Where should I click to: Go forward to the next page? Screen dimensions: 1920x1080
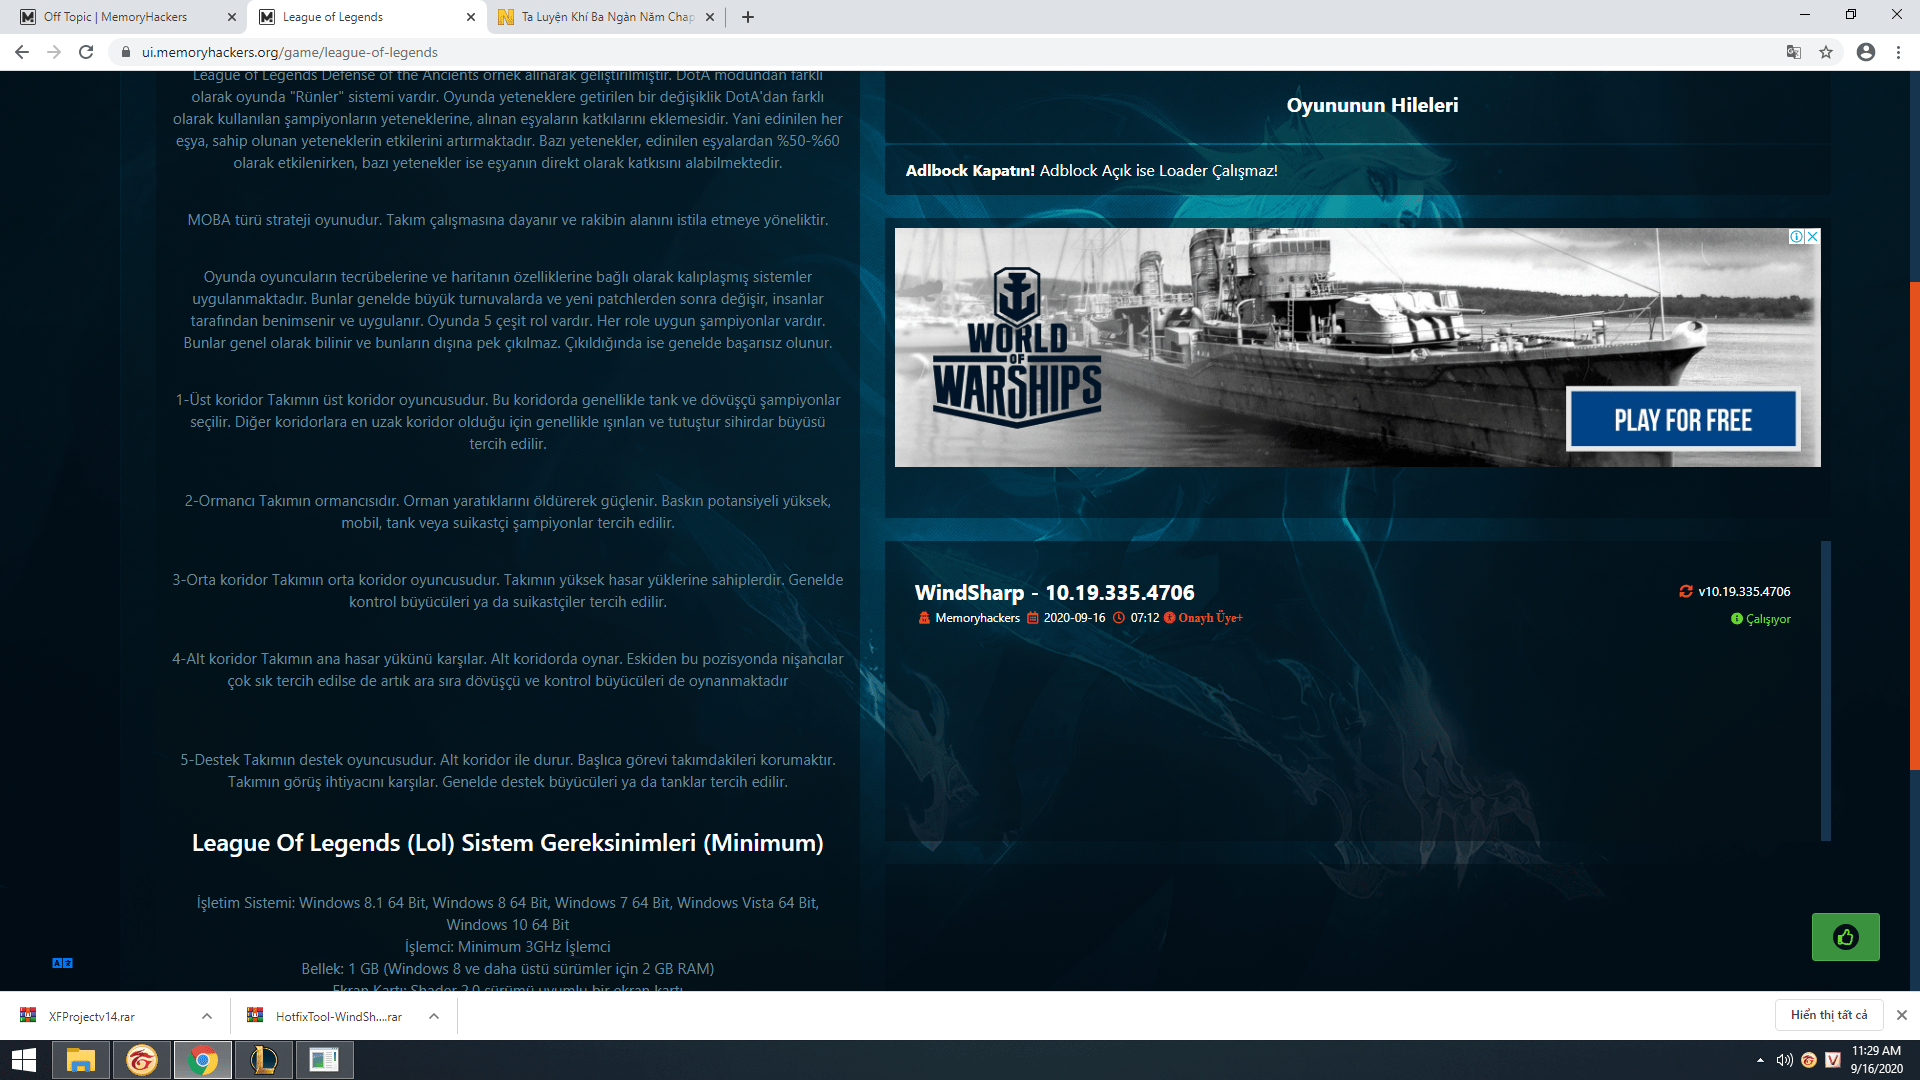[54, 52]
